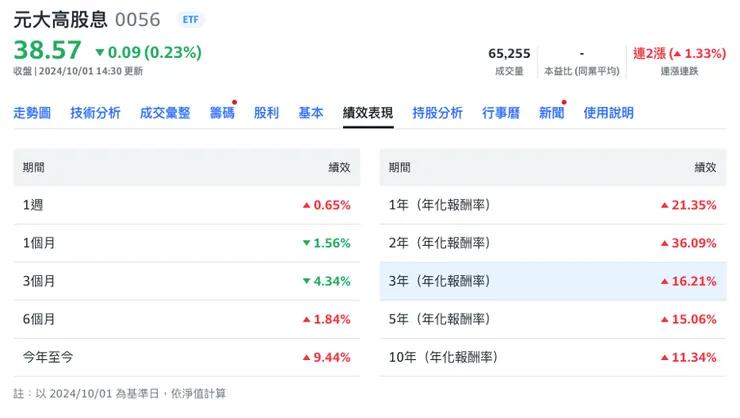Open the 成交彙整 tab
The height and width of the screenshot is (418, 740).
click(165, 113)
